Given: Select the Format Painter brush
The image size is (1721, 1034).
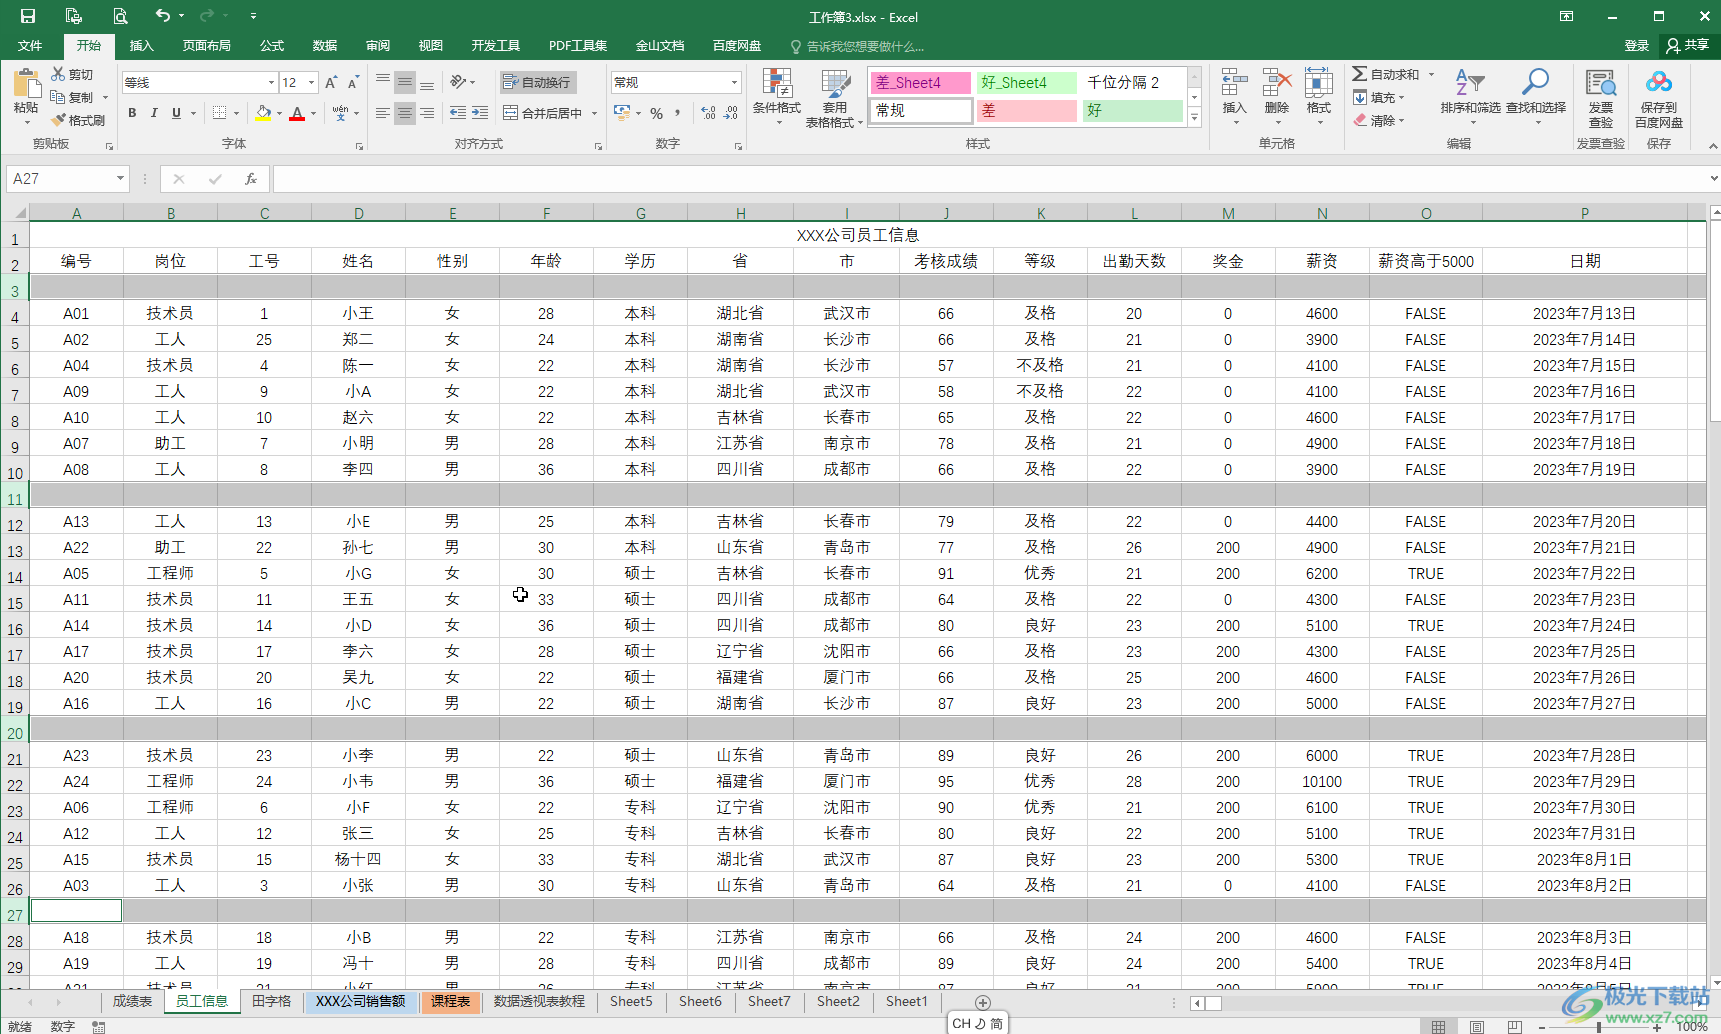Looking at the screenshot, I should [x=58, y=120].
